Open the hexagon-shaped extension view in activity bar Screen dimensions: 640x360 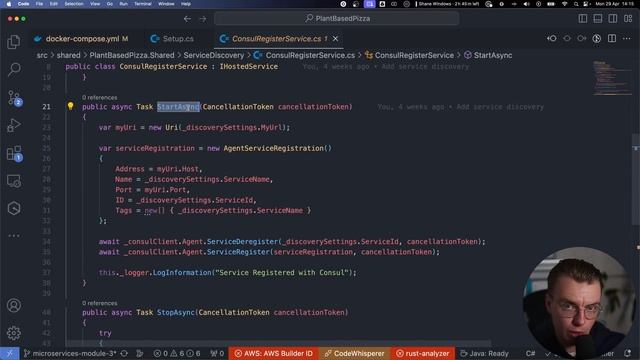(x=14, y=209)
